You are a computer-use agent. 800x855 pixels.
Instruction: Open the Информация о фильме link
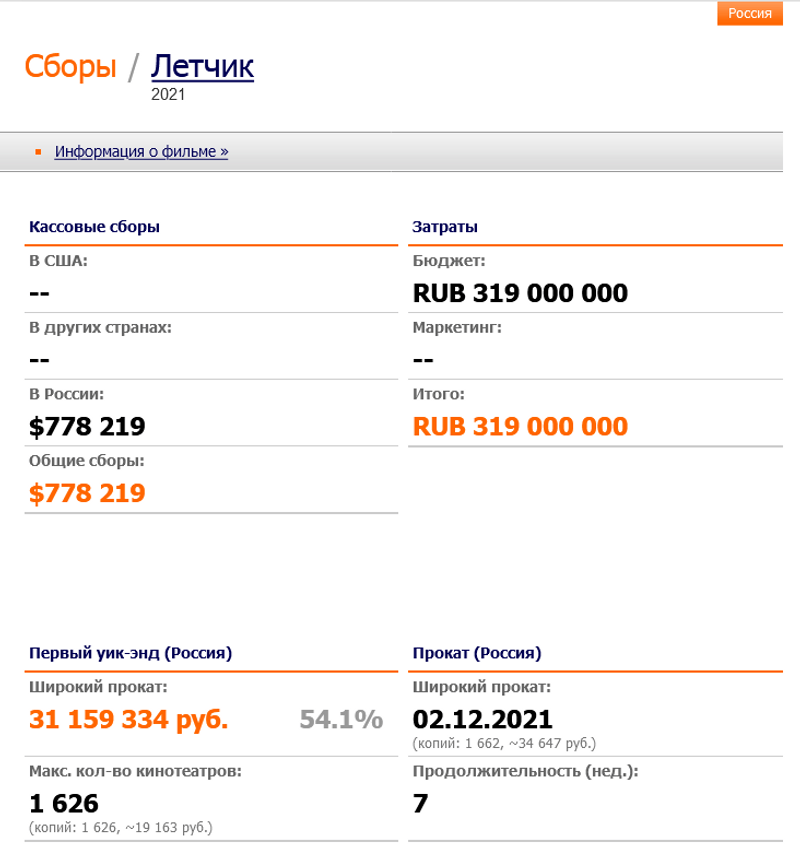pyautogui.click(x=141, y=152)
